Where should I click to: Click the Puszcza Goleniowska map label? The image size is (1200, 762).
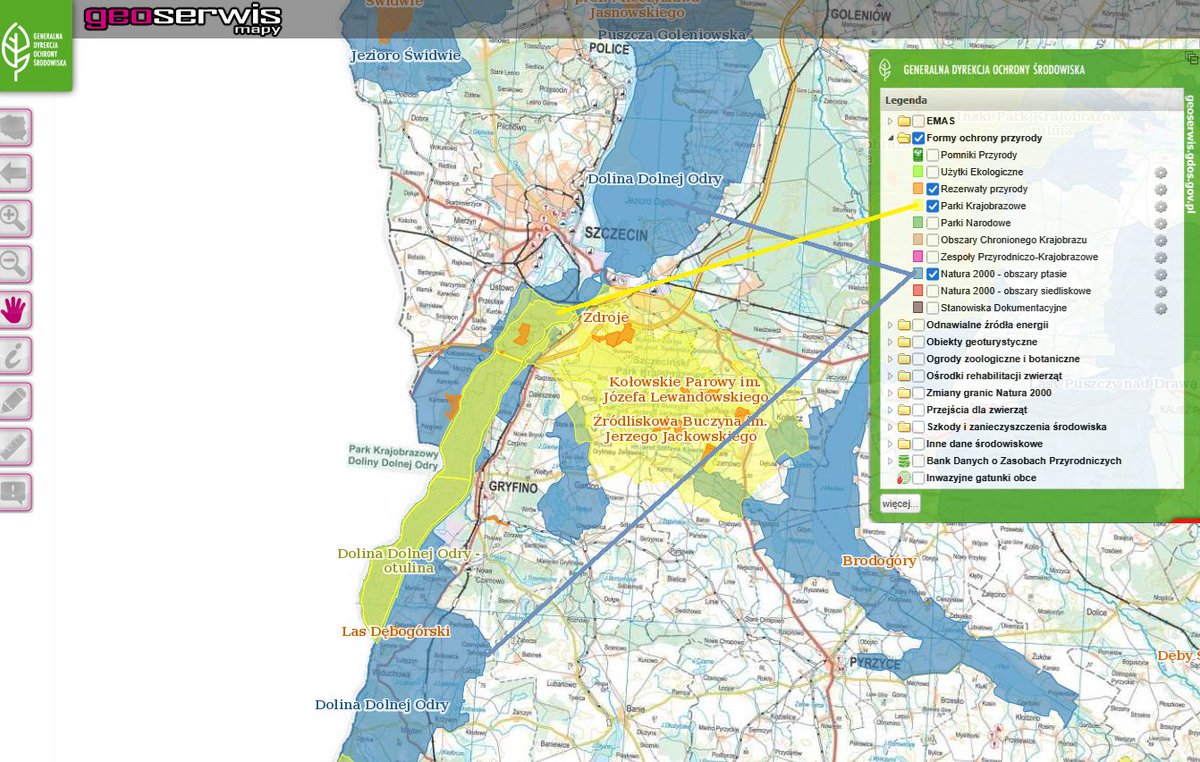click(672, 34)
